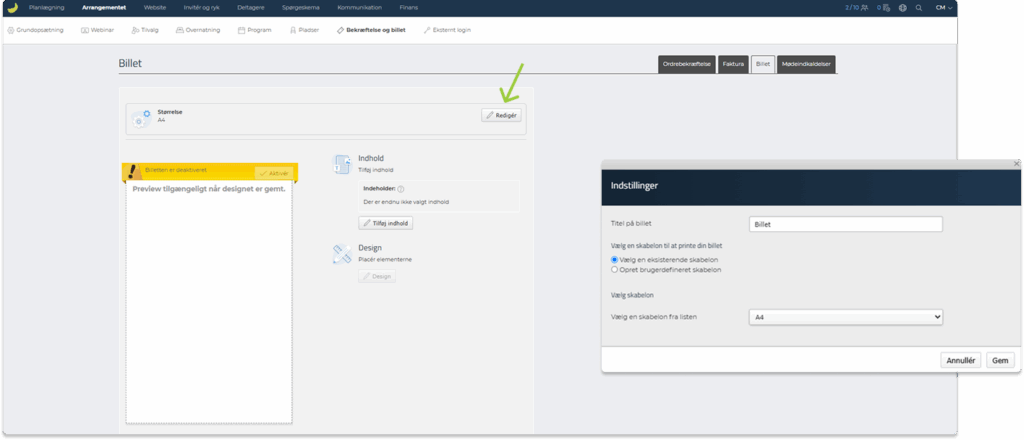Click the Indhold document icon

click(341, 162)
